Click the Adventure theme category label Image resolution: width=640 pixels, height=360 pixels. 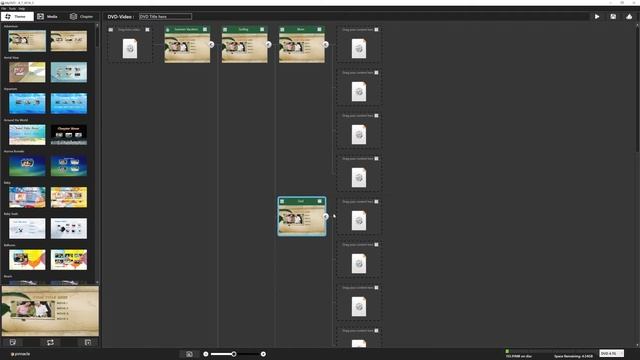11,27
